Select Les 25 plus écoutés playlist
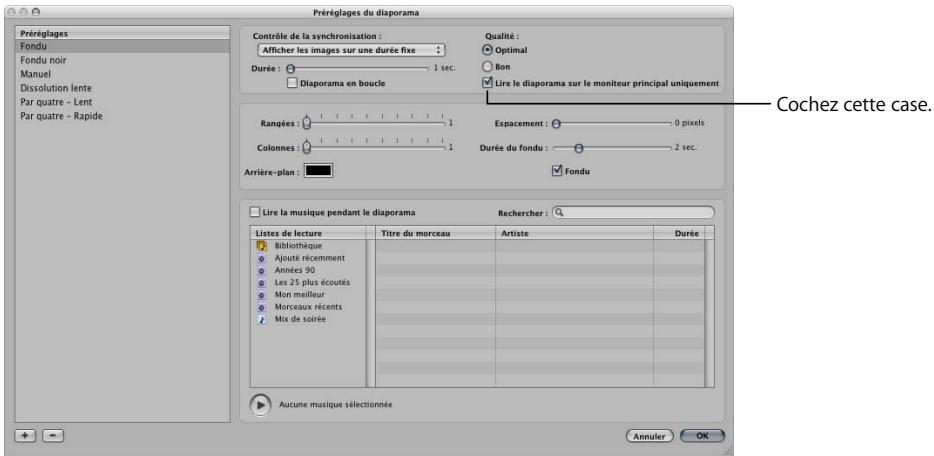This screenshot has width=934, height=456. coord(309,282)
